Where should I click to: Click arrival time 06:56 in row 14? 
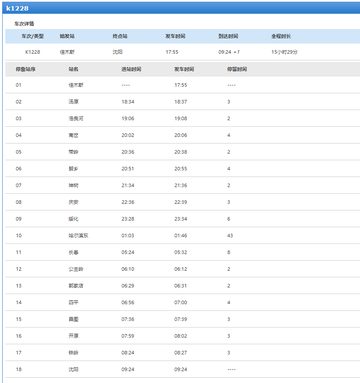128,302
